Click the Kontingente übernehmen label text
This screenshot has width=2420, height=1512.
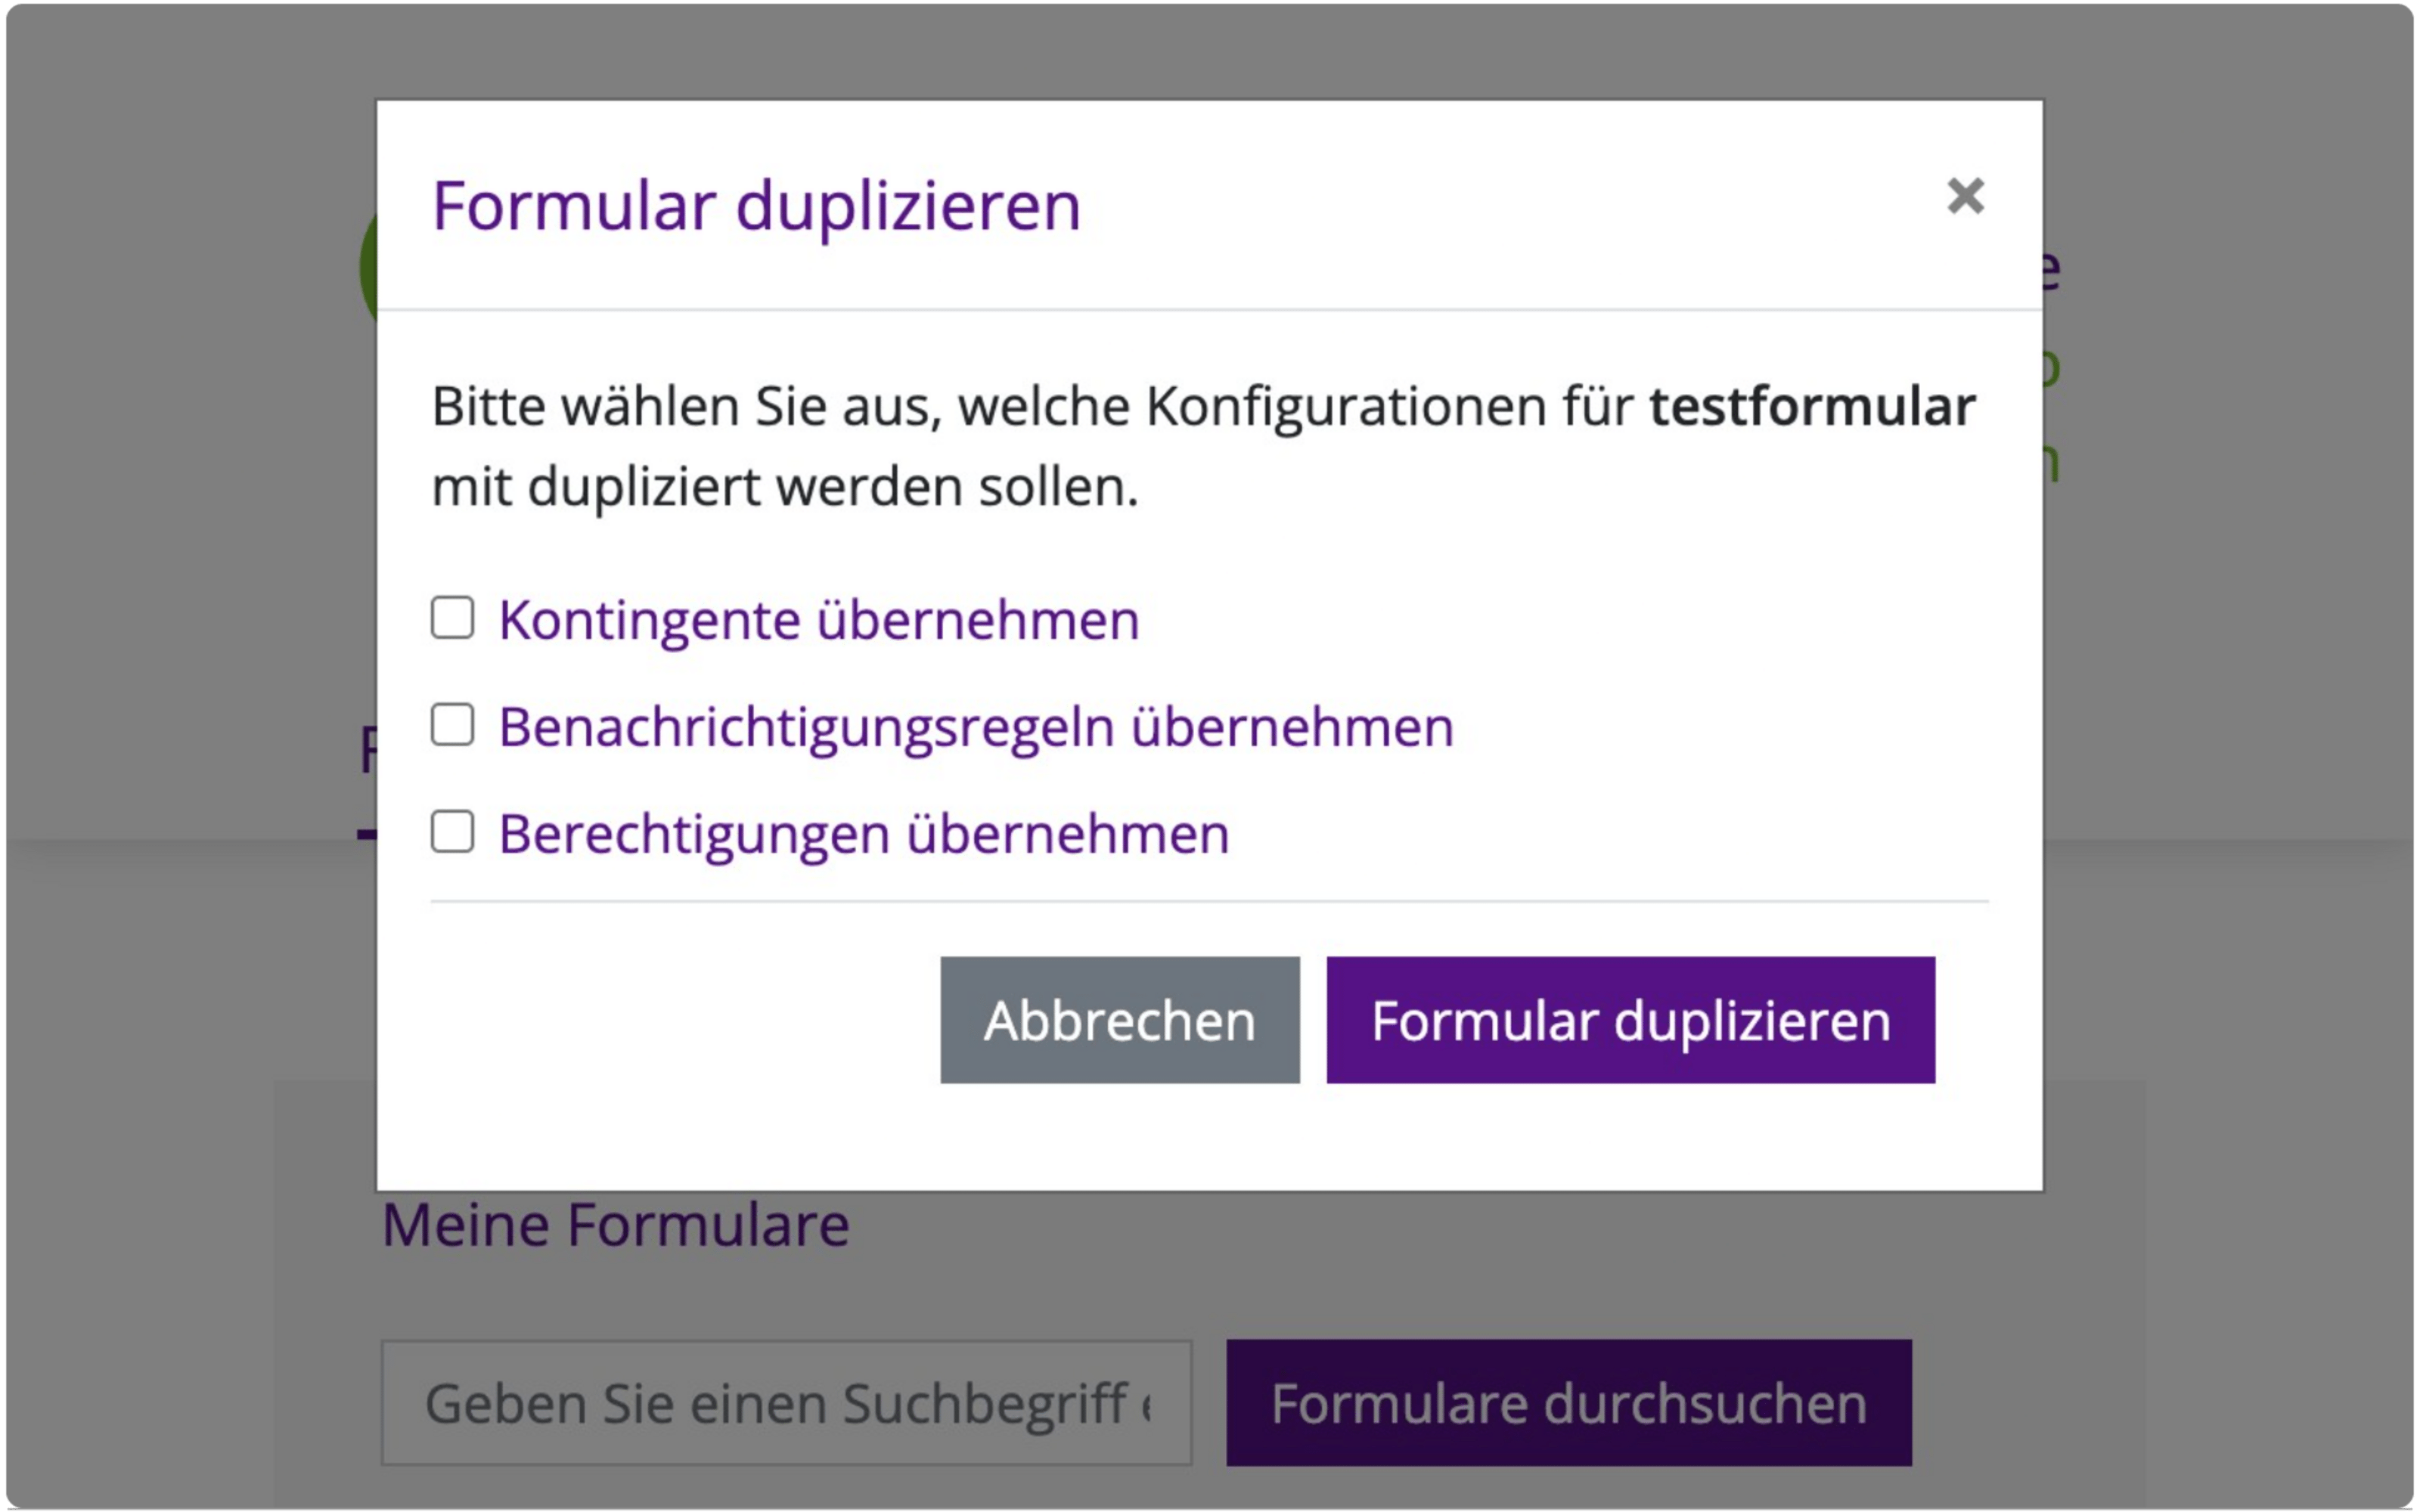[819, 620]
